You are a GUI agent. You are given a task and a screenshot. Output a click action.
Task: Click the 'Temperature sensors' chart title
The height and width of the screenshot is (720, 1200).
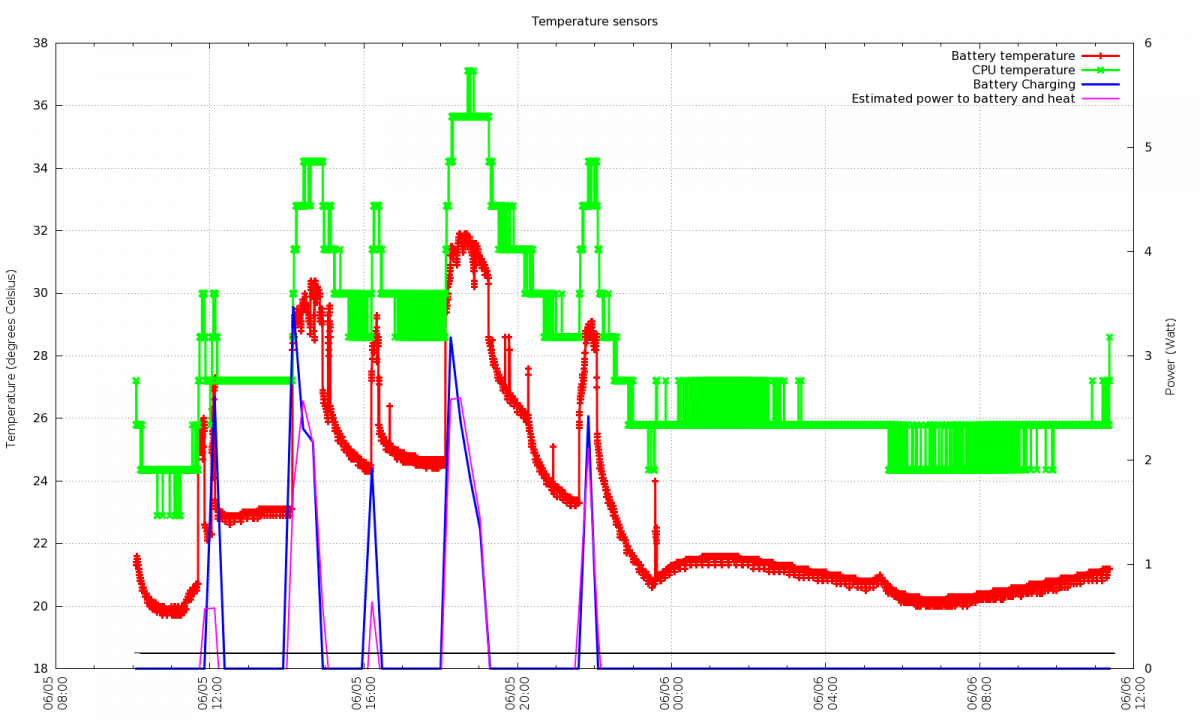(594, 21)
